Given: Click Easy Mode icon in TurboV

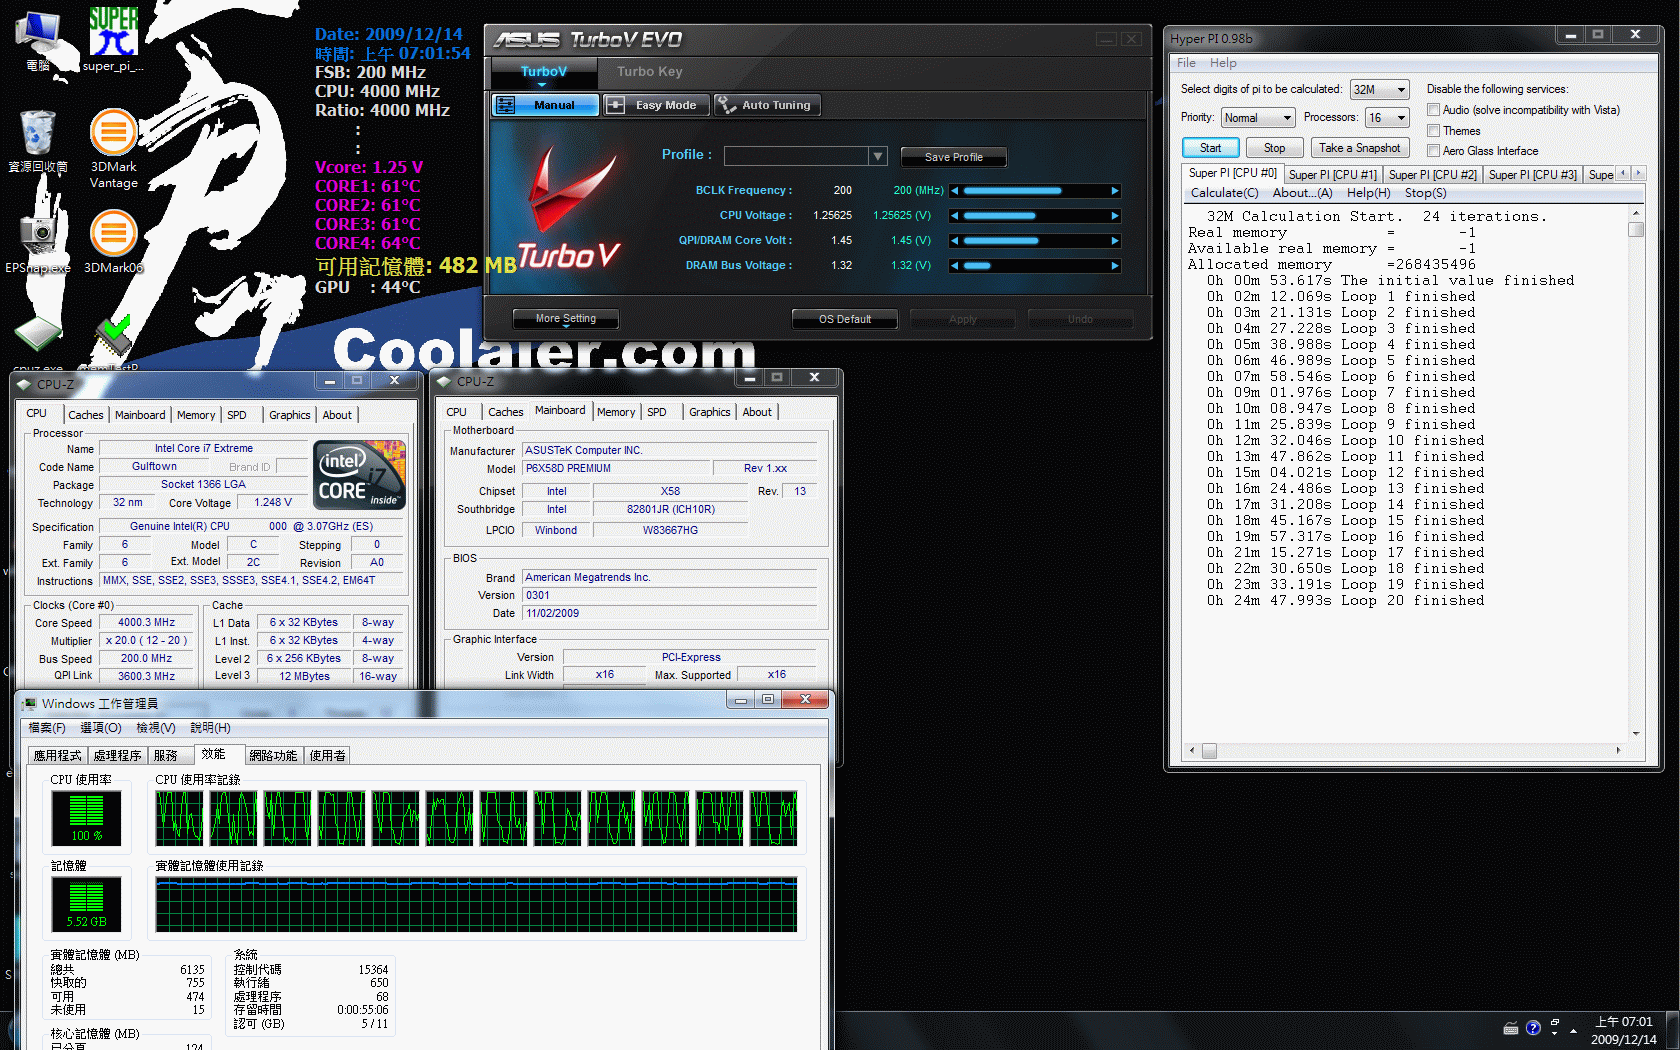Looking at the screenshot, I should [x=616, y=105].
